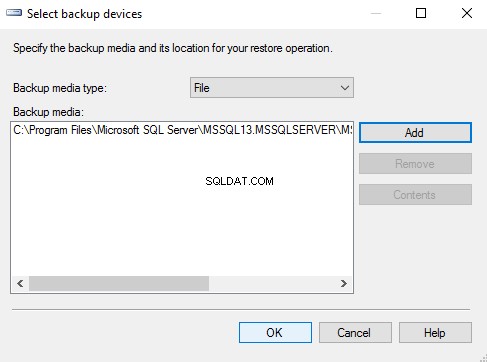Minimize the backup devices dialog
487x362 pixels.
[376, 13]
